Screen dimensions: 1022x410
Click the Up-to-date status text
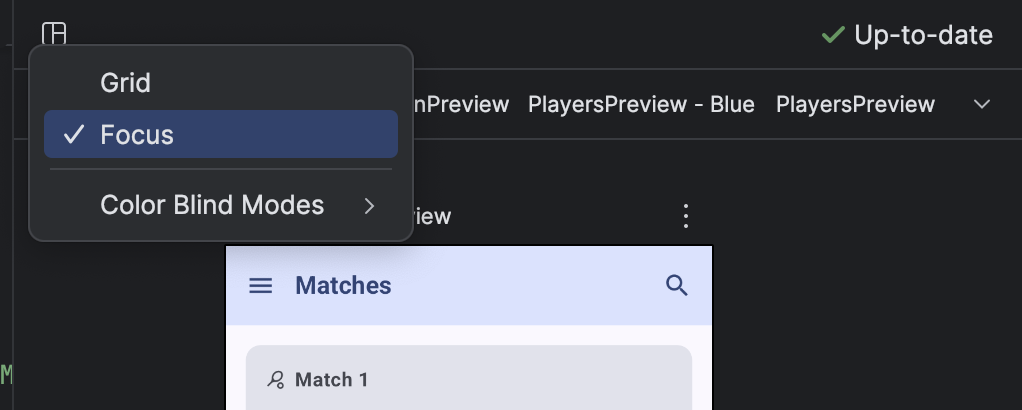point(923,35)
